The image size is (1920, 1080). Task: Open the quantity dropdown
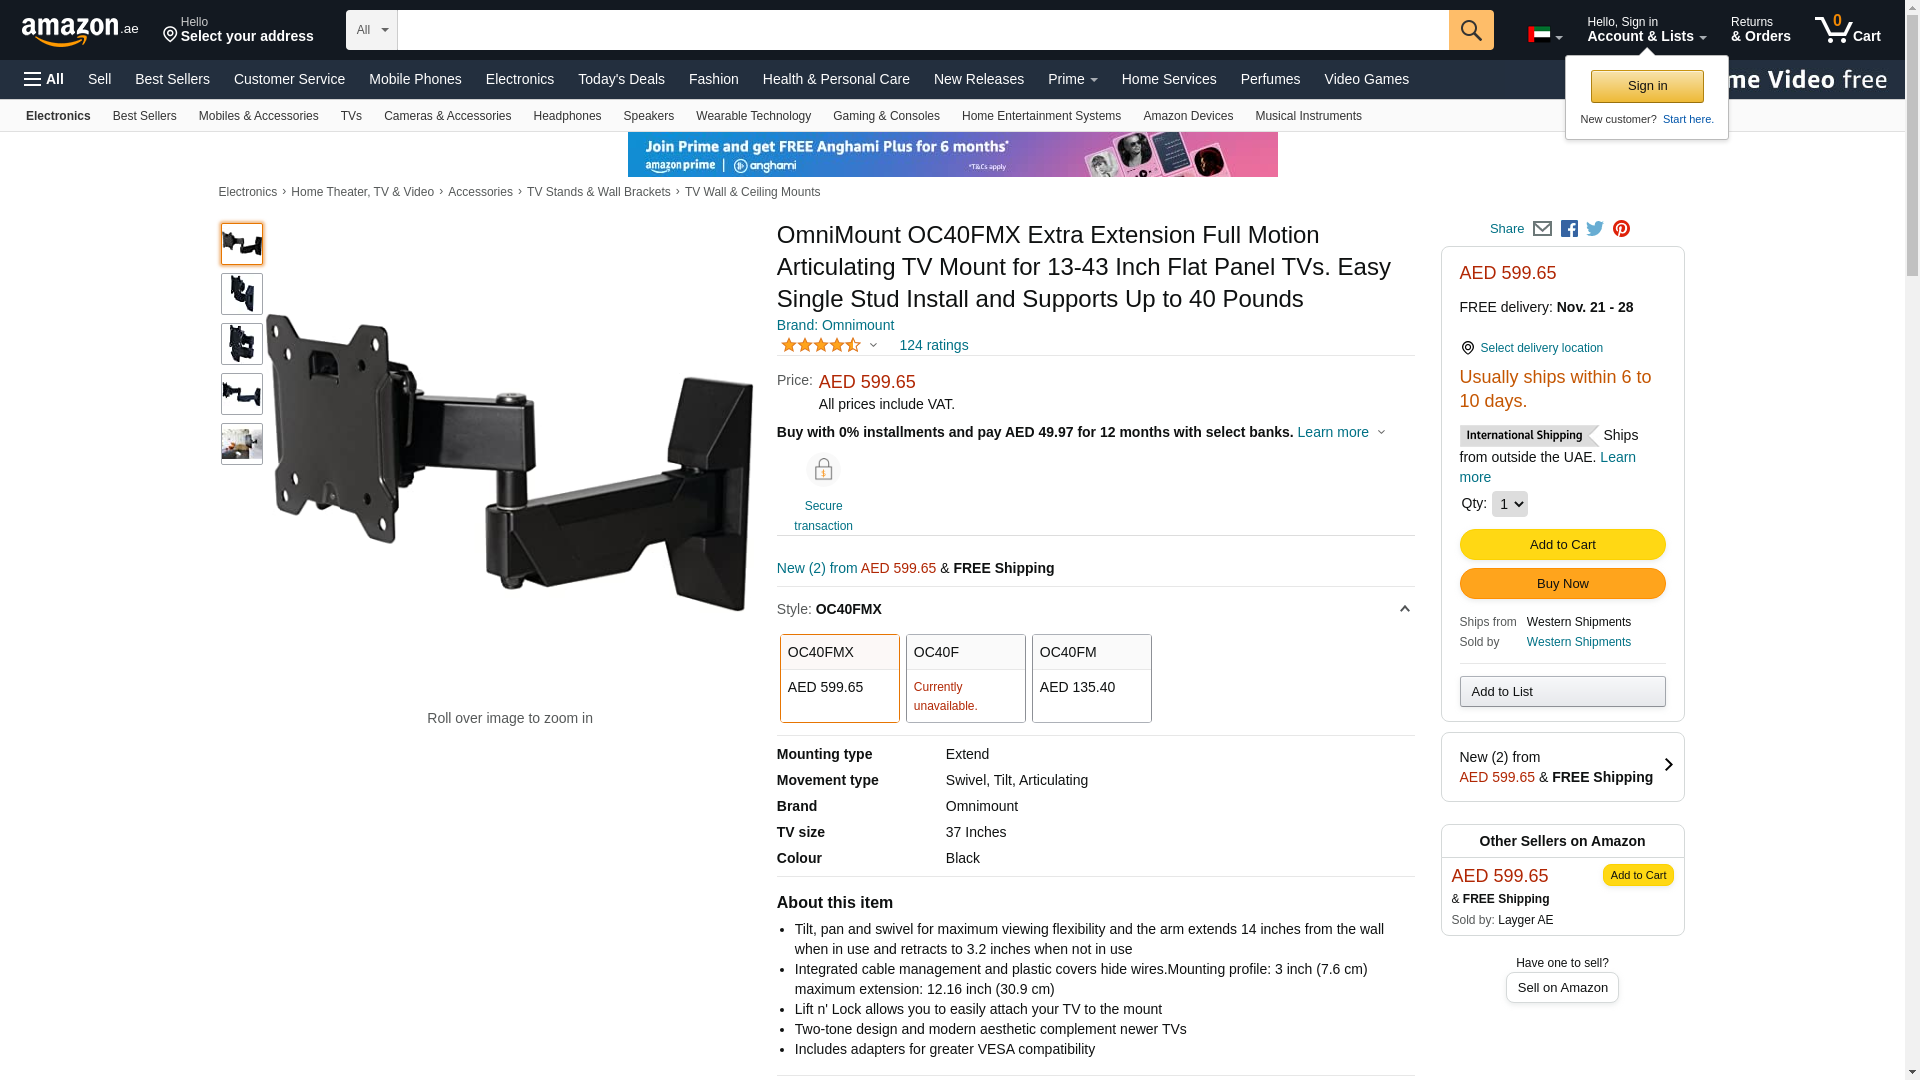[1509, 504]
